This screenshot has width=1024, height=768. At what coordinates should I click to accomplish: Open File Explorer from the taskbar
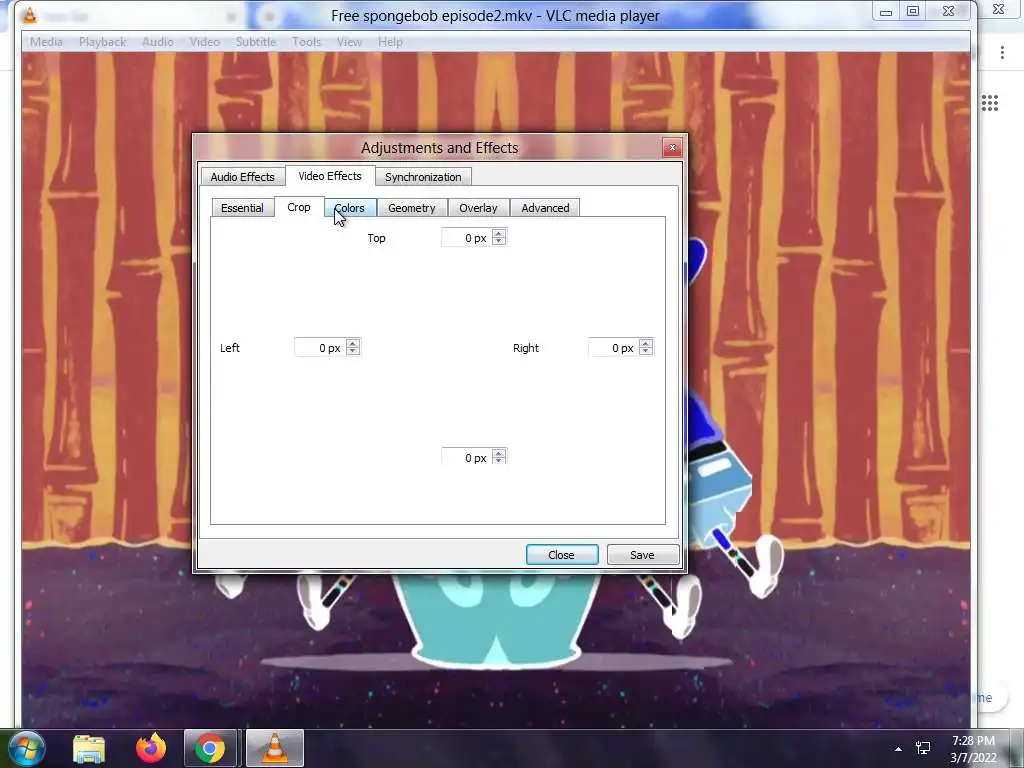[89, 748]
